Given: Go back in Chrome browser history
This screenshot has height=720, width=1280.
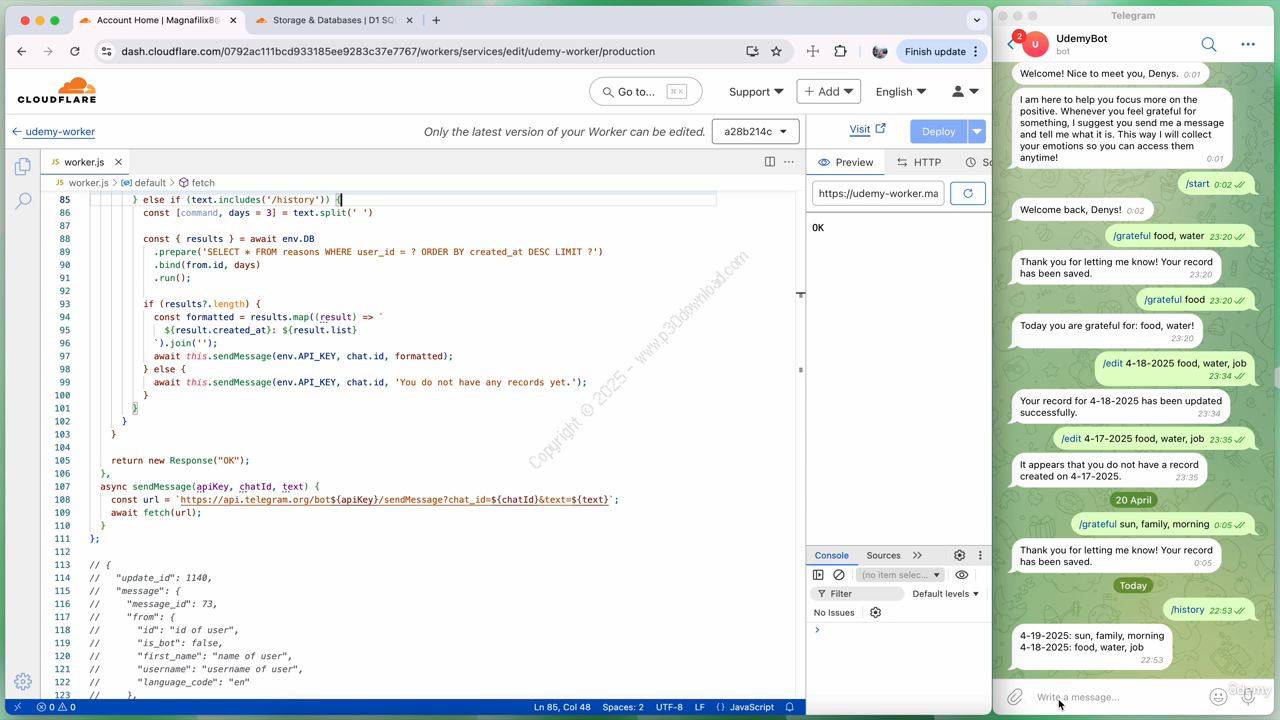Looking at the screenshot, I should [21, 51].
